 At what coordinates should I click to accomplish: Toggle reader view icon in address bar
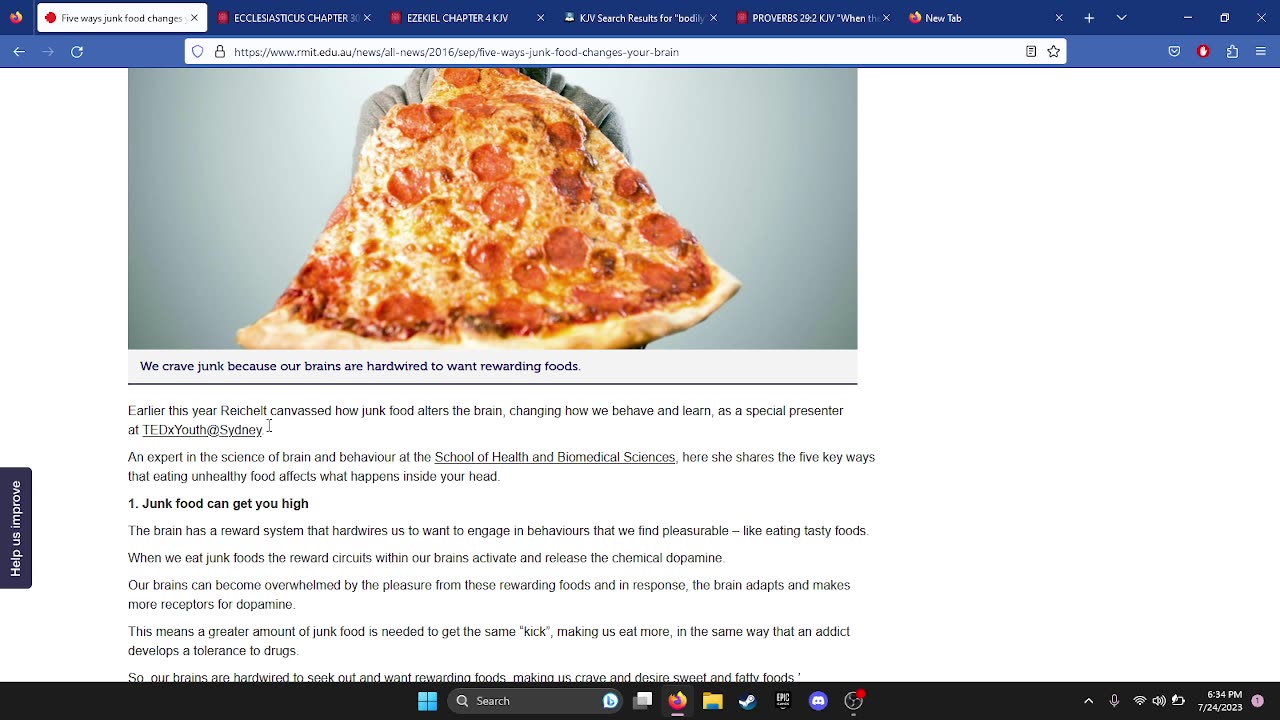[1031, 52]
